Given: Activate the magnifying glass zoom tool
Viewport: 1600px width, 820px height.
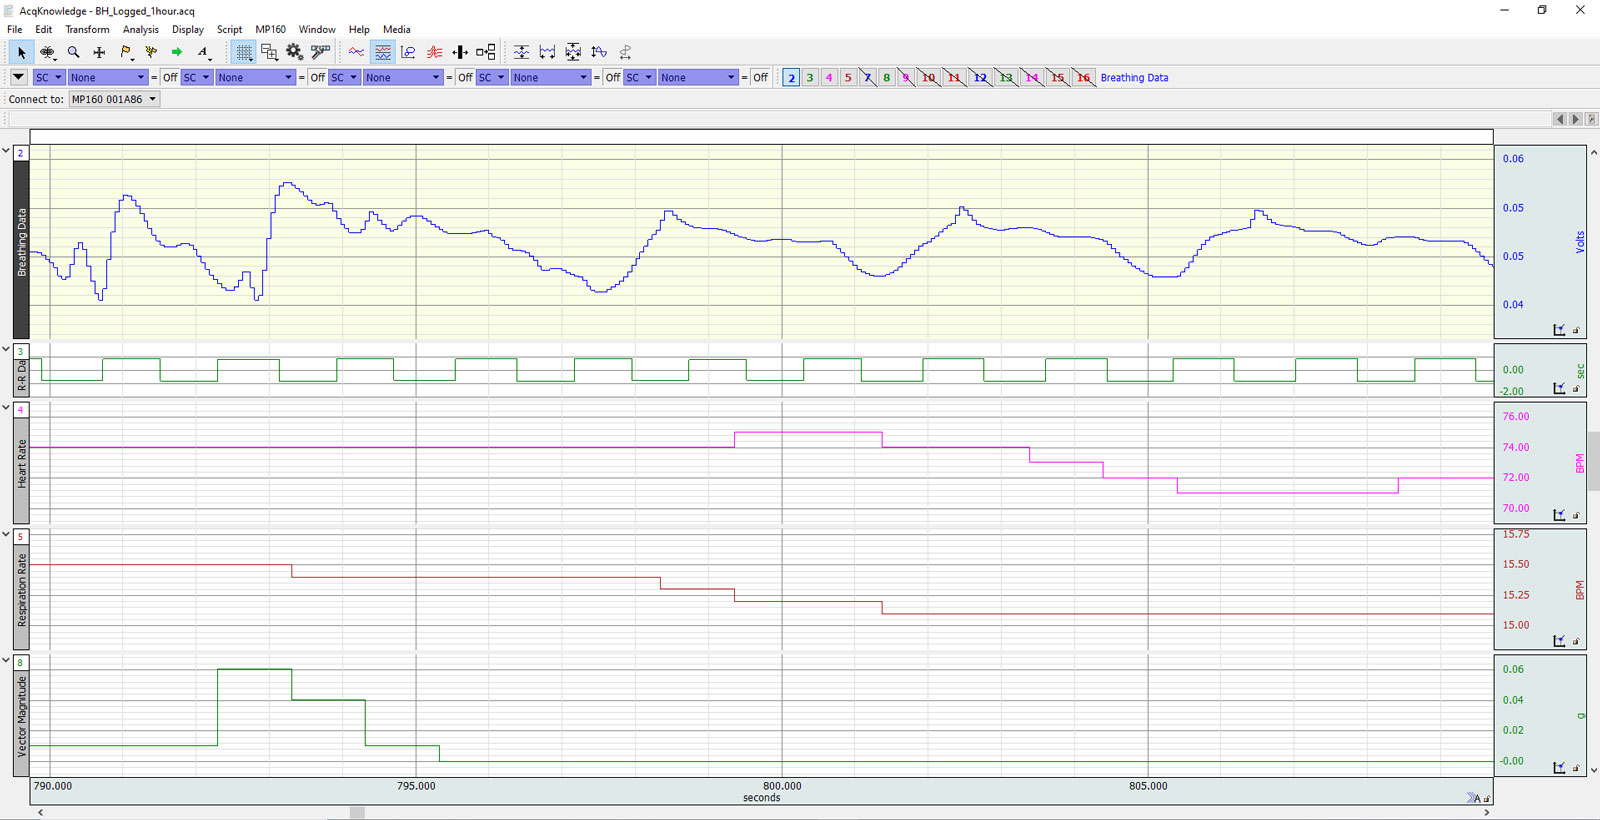Looking at the screenshot, I should pos(73,52).
